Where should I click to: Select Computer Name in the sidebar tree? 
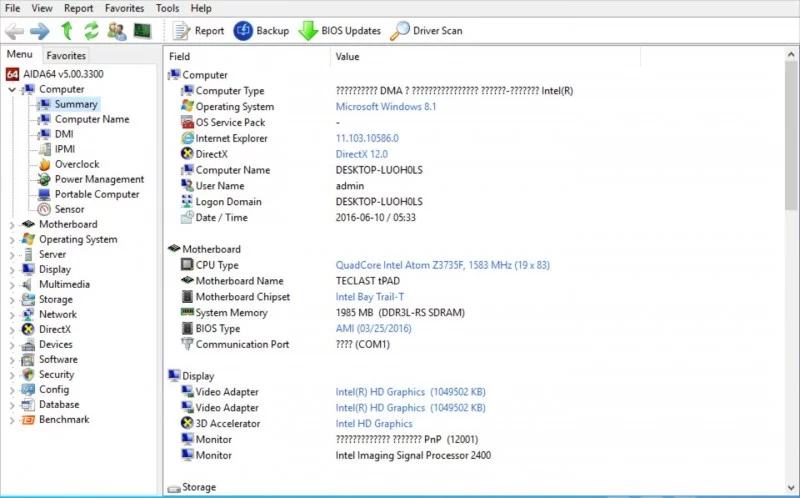click(x=92, y=119)
